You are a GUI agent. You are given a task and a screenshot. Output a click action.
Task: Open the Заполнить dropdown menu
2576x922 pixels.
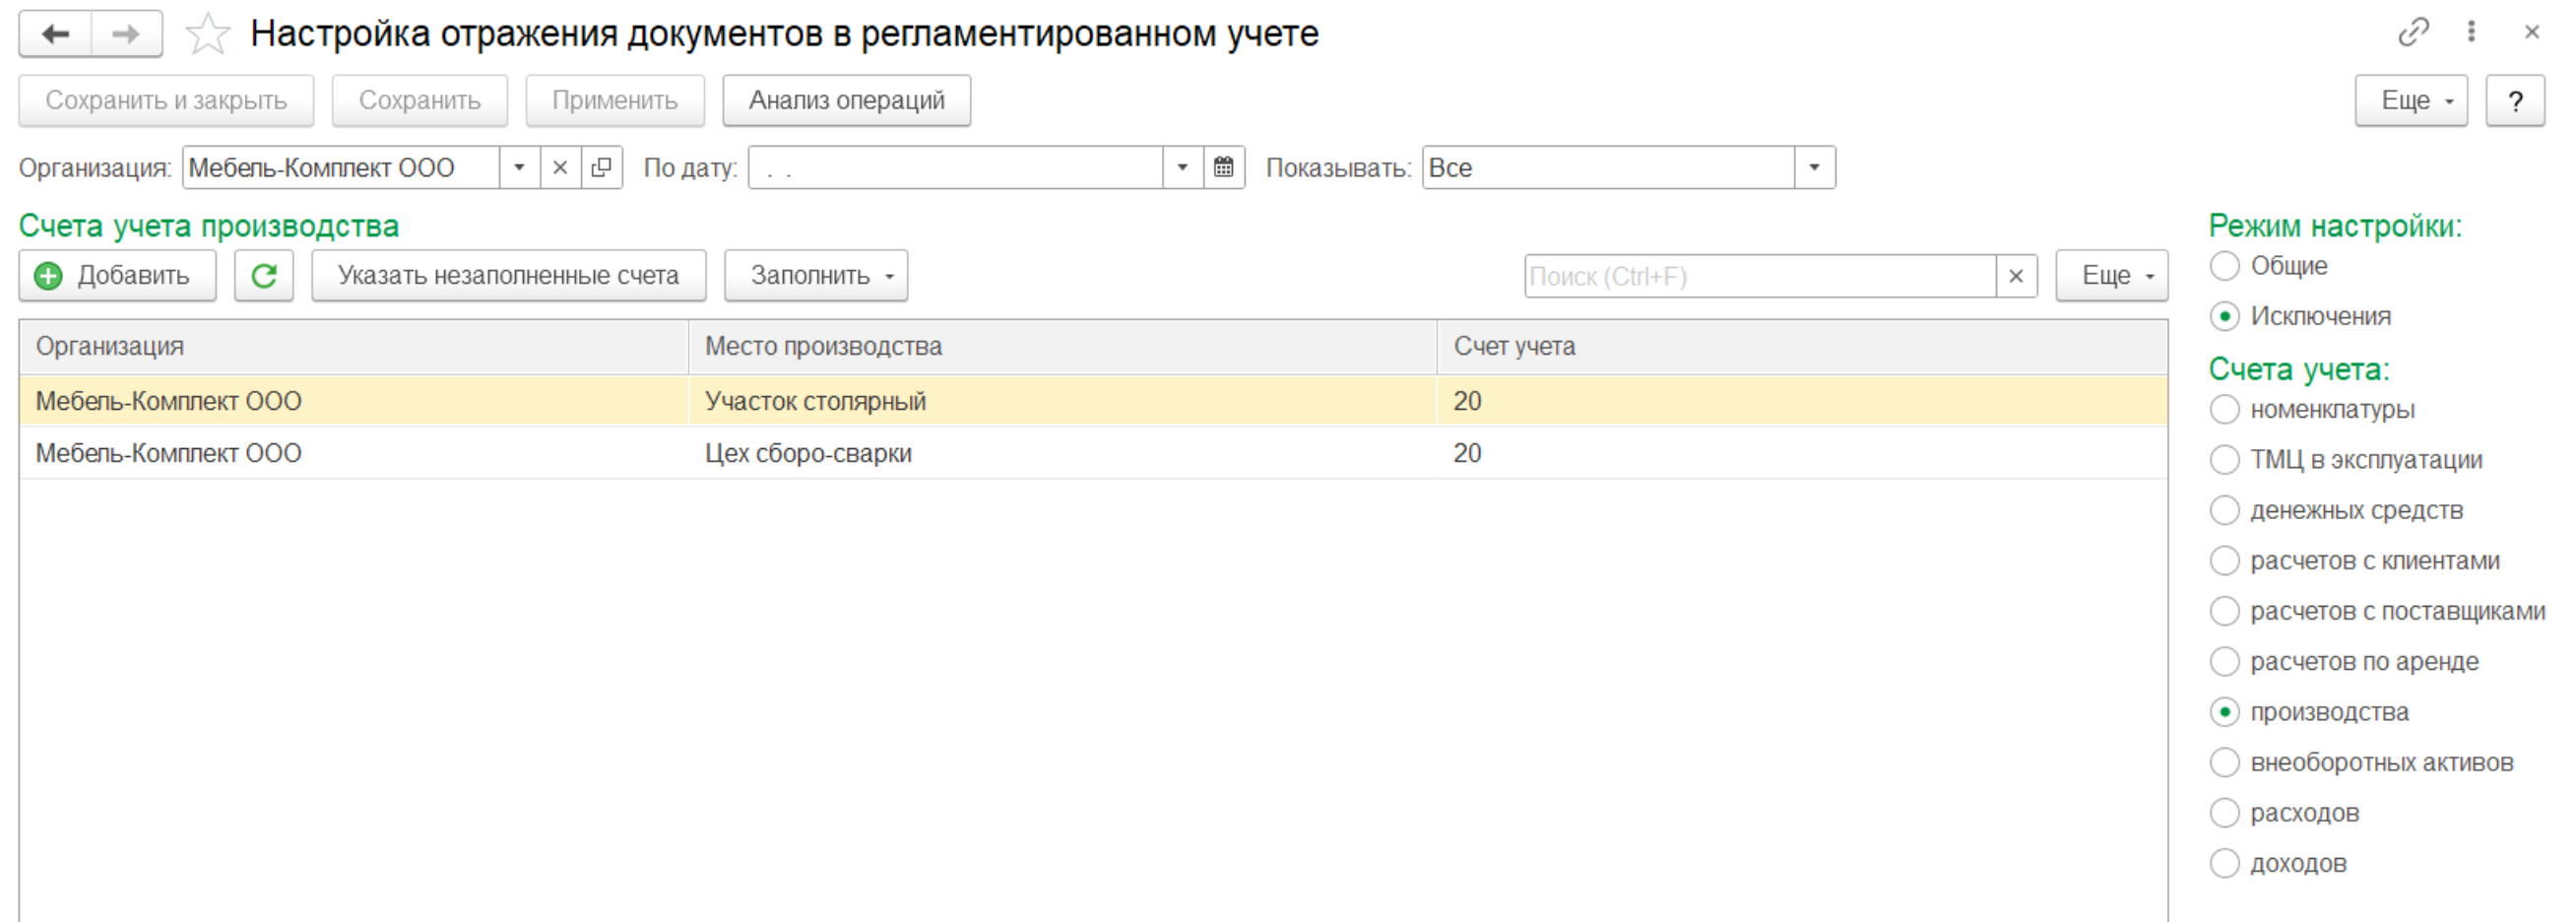click(815, 276)
